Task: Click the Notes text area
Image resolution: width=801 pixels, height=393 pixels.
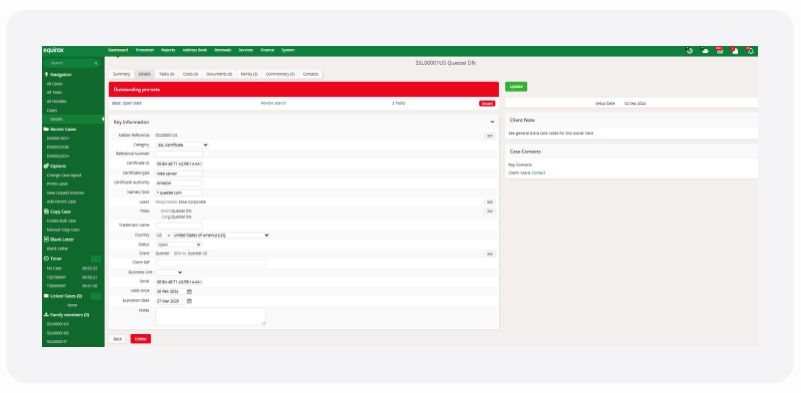Action: [210, 316]
